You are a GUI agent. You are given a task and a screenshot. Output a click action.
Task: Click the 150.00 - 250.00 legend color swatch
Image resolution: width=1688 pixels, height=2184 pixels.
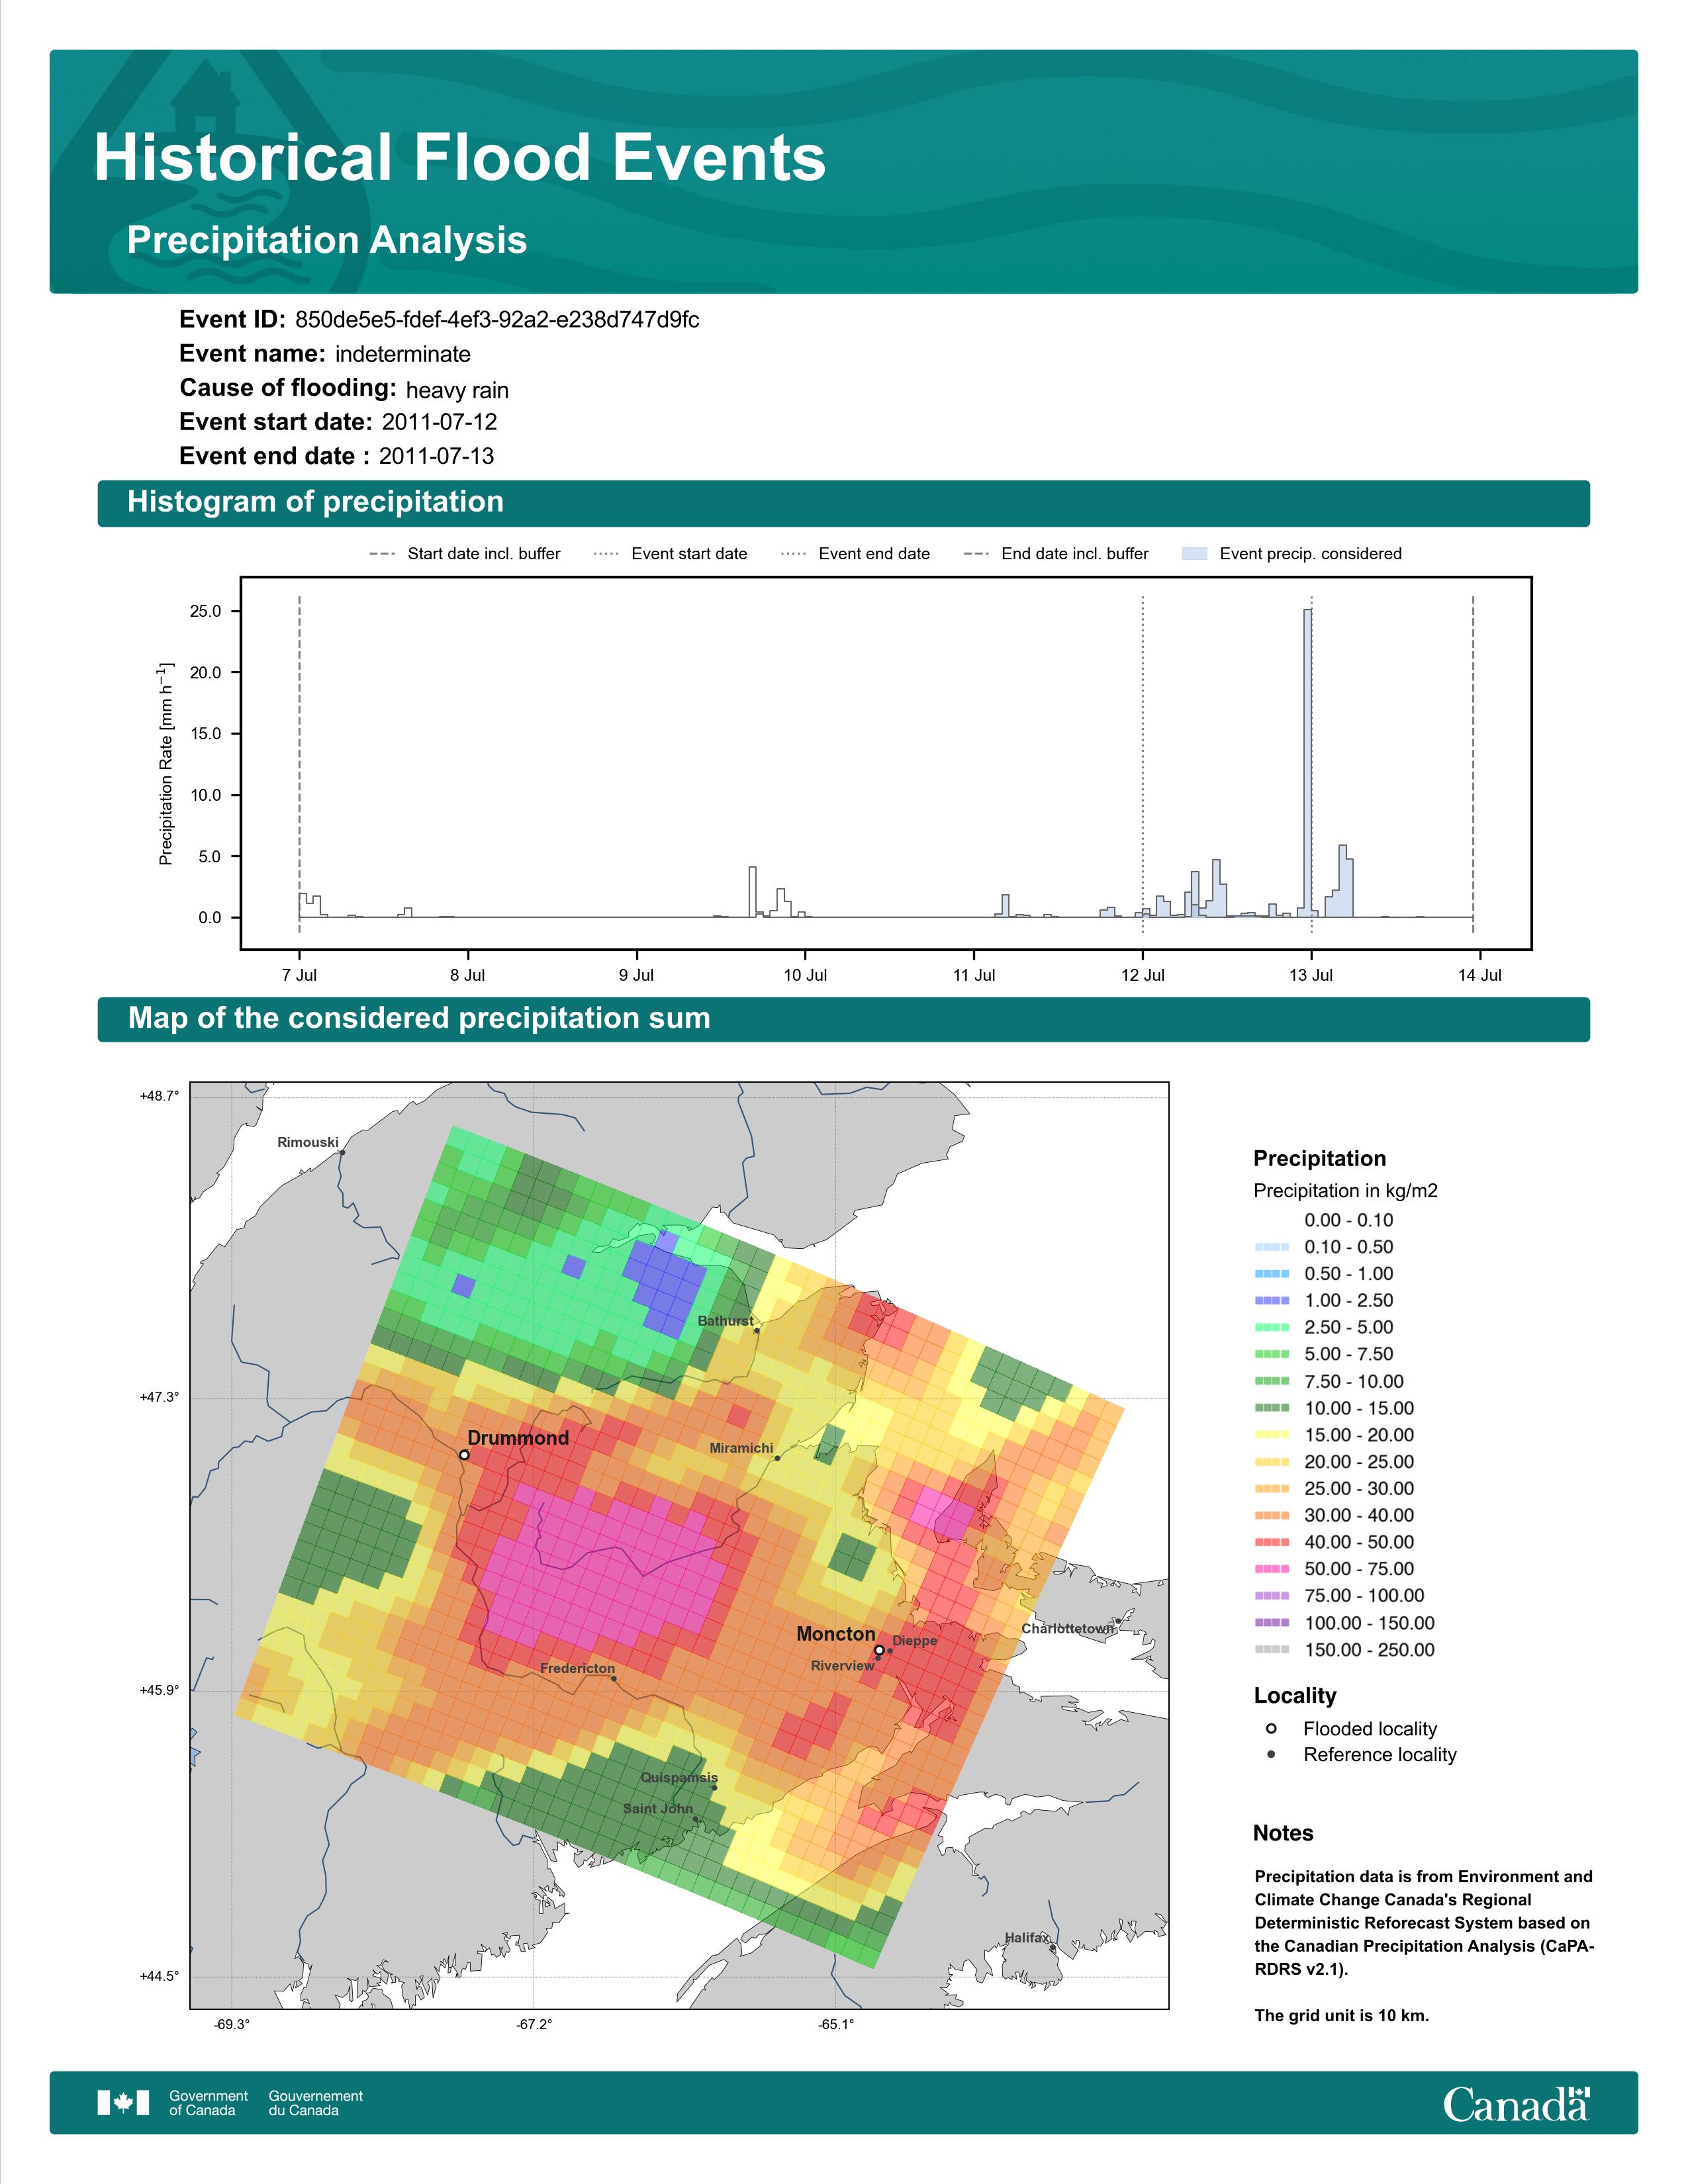(x=1271, y=1650)
